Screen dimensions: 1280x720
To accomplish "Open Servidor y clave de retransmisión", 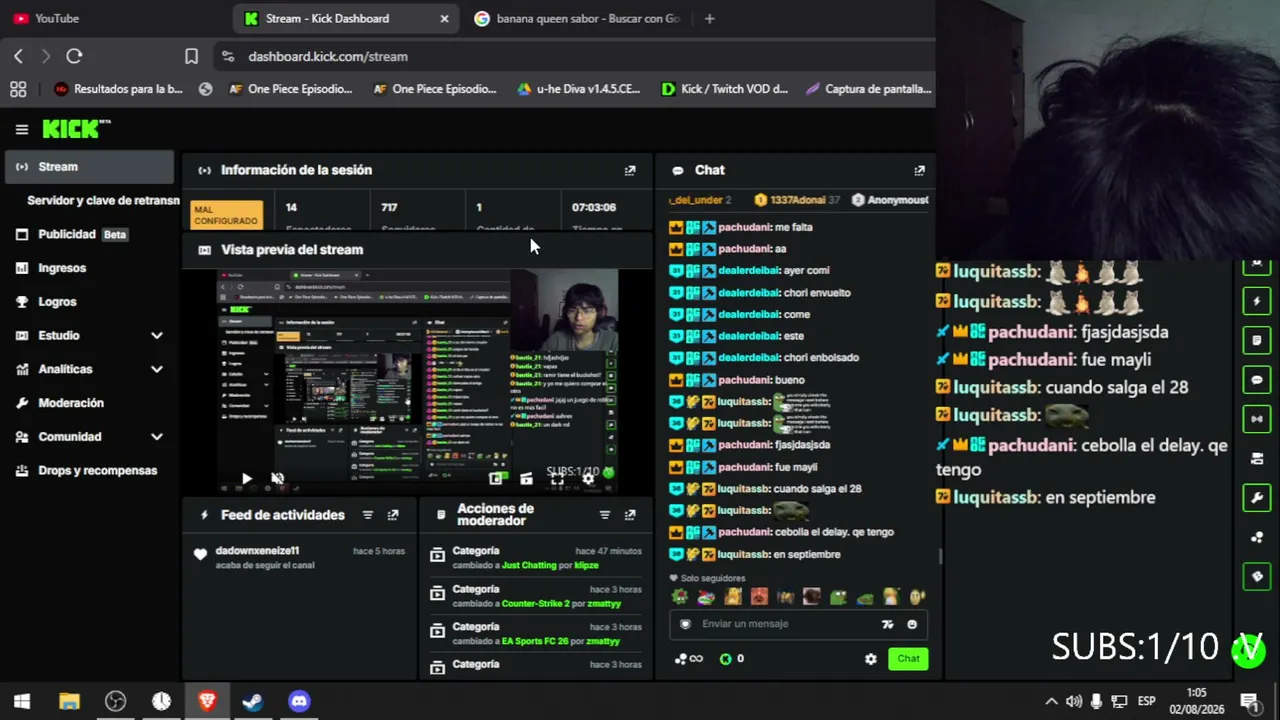I will tap(103, 201).
